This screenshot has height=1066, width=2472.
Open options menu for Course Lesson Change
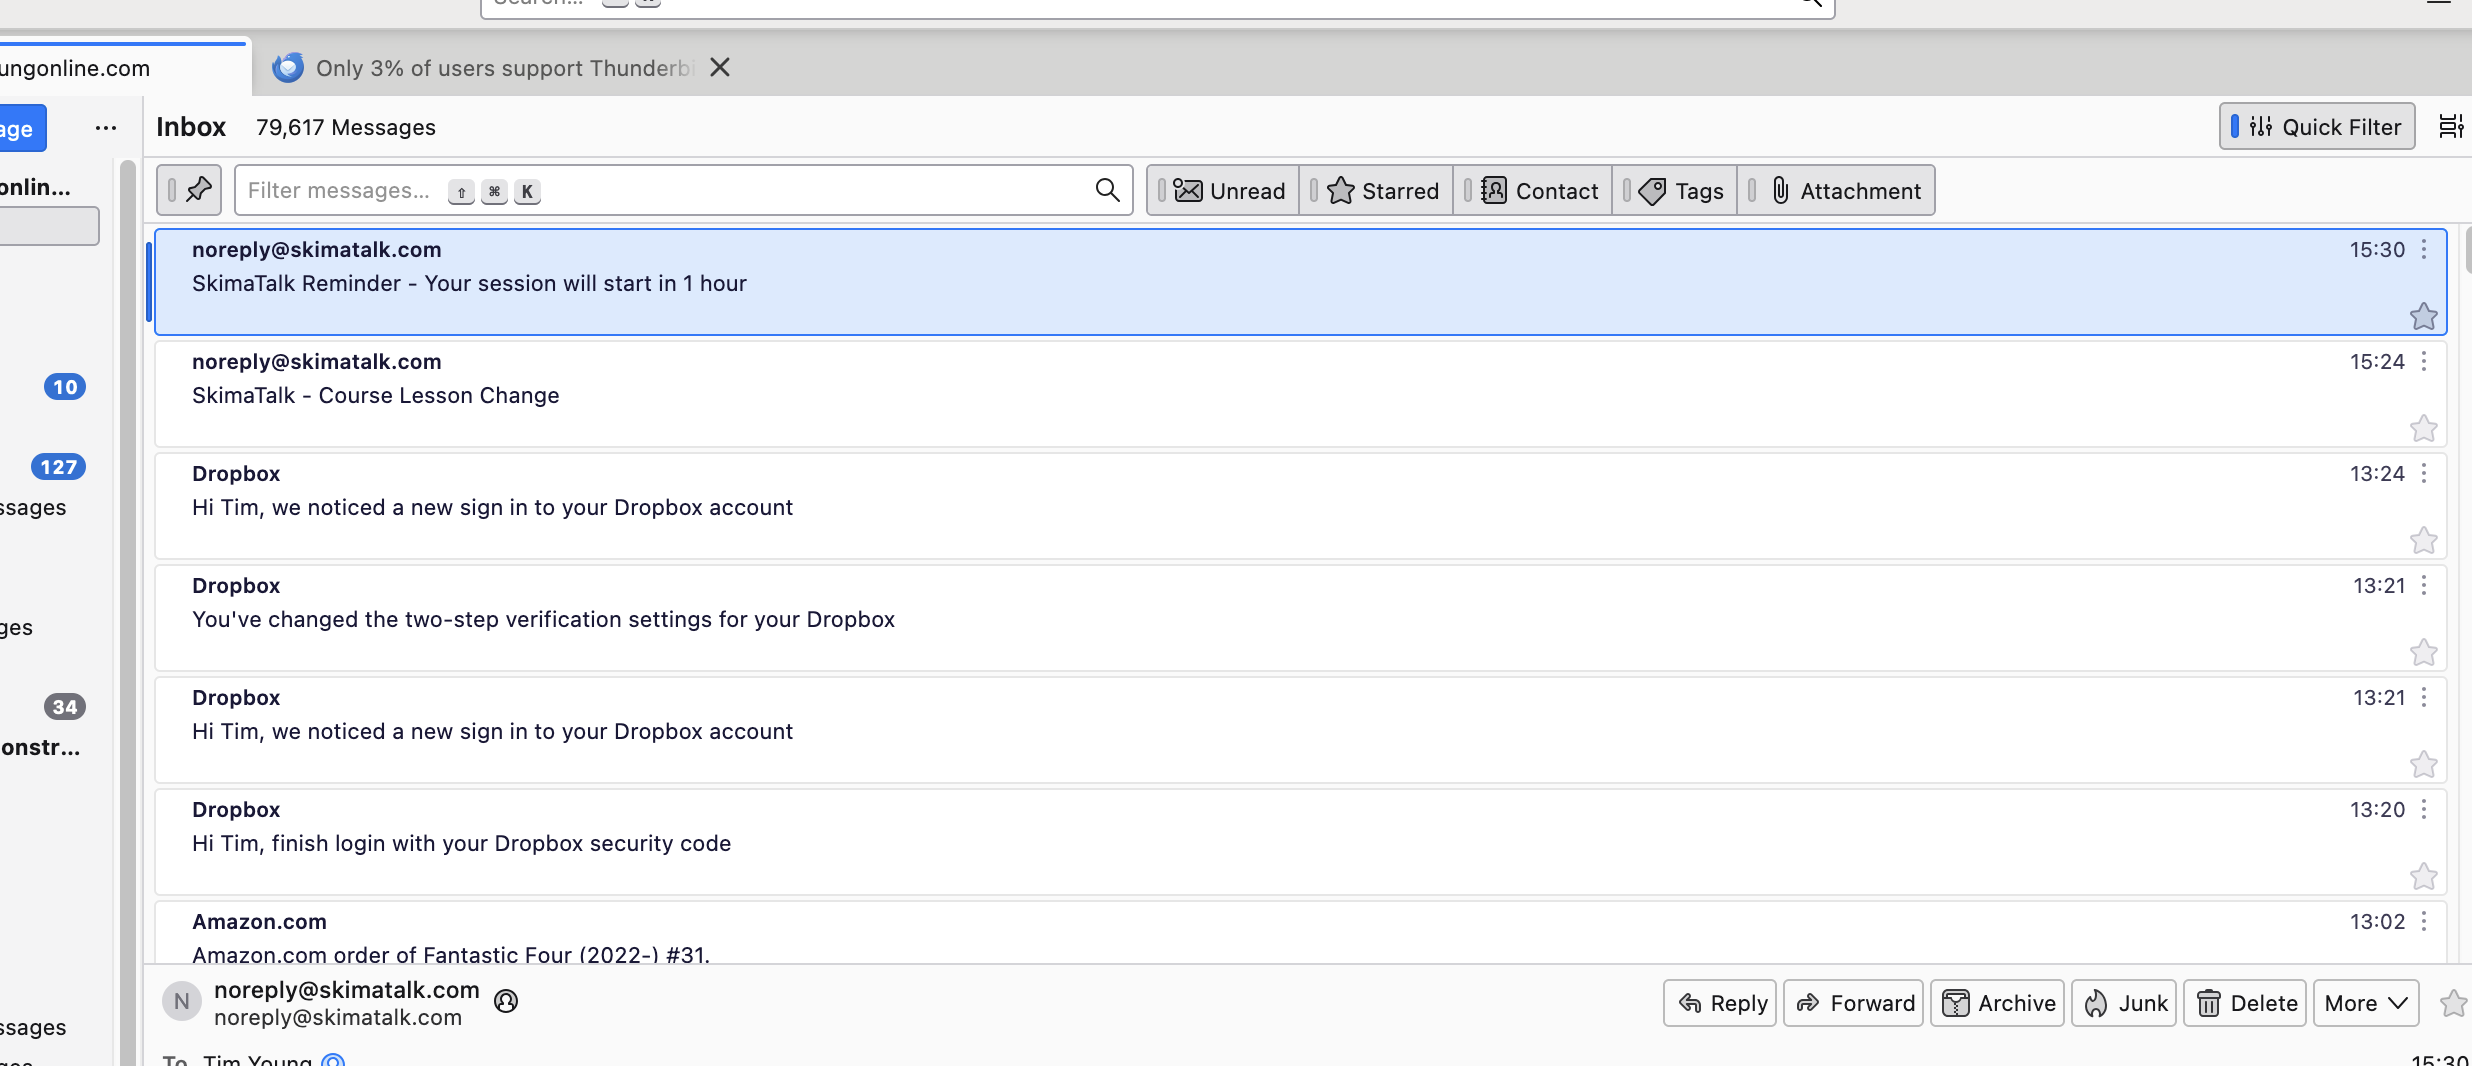(2424, 361)
